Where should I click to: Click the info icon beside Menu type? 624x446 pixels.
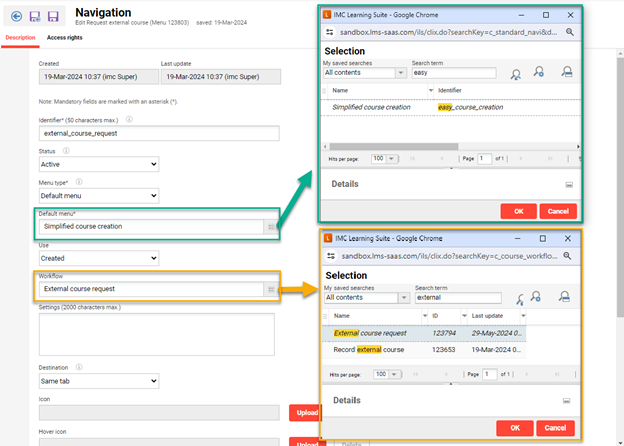click(78, 182)
